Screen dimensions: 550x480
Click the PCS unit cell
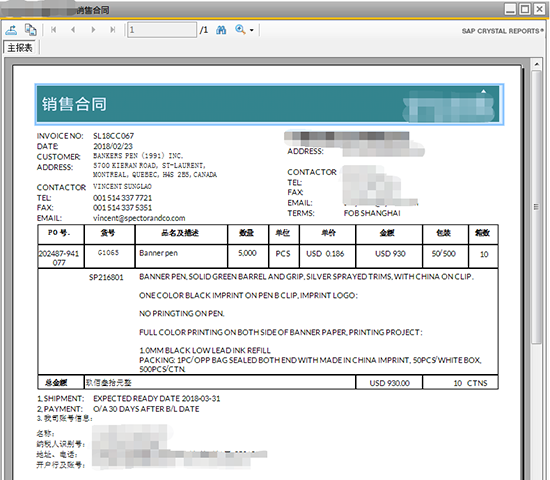[x=283, y=256]
